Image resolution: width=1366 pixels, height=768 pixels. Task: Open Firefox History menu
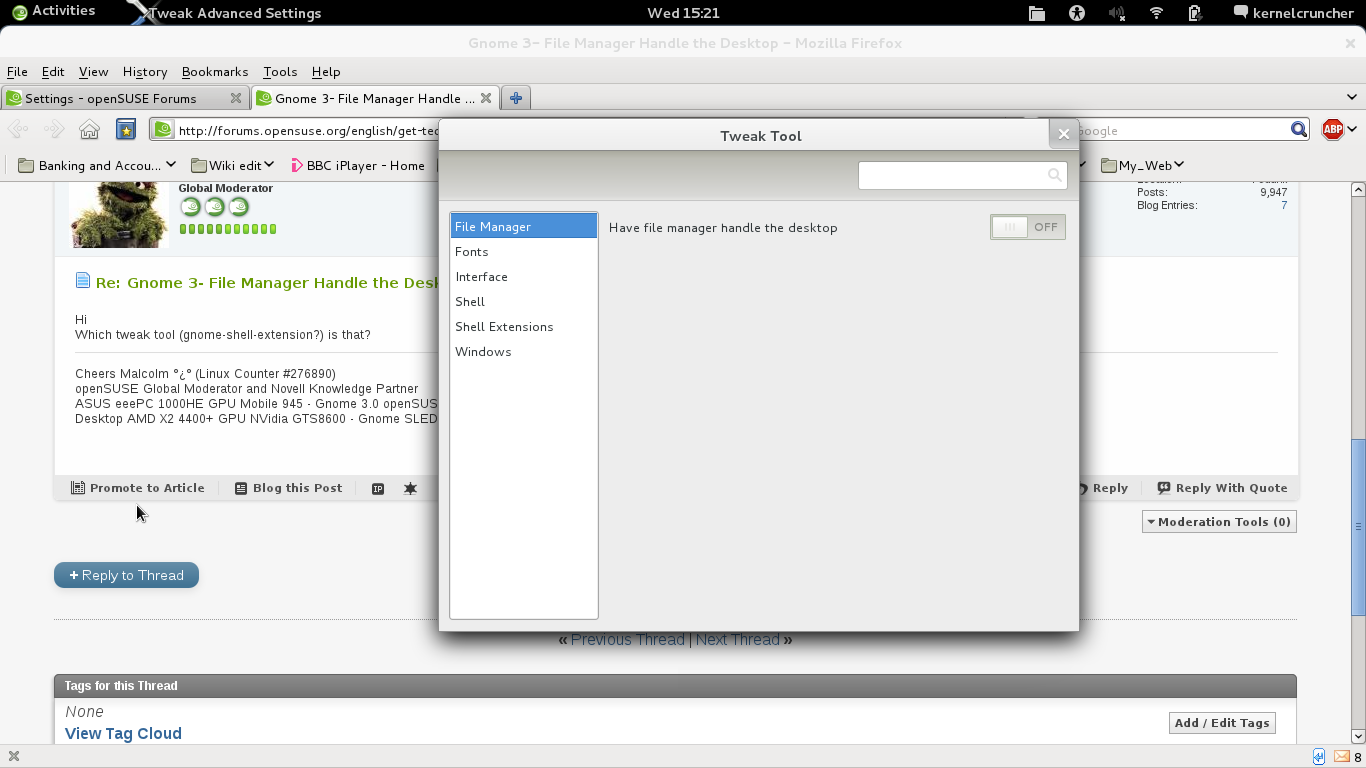[145, 72]
